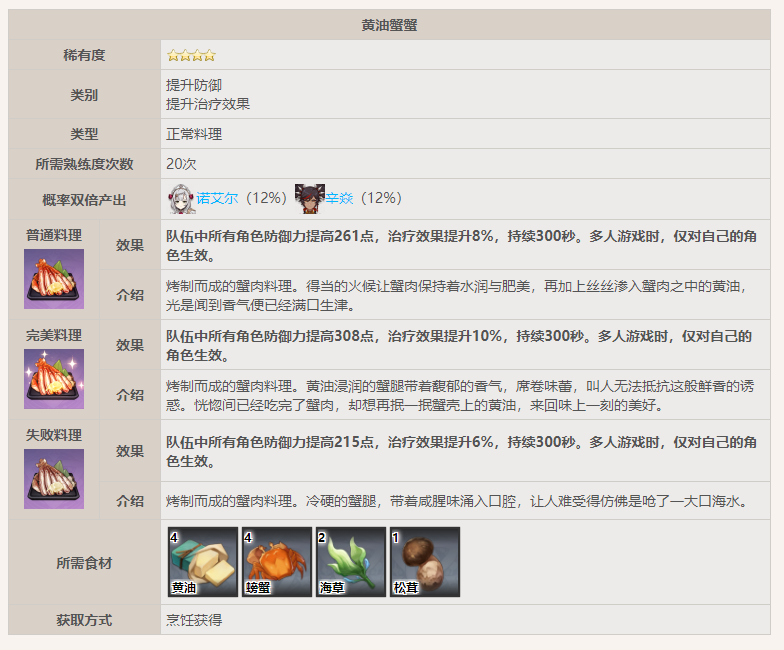Click the 所需食材 row header

(x=84, y=563)
